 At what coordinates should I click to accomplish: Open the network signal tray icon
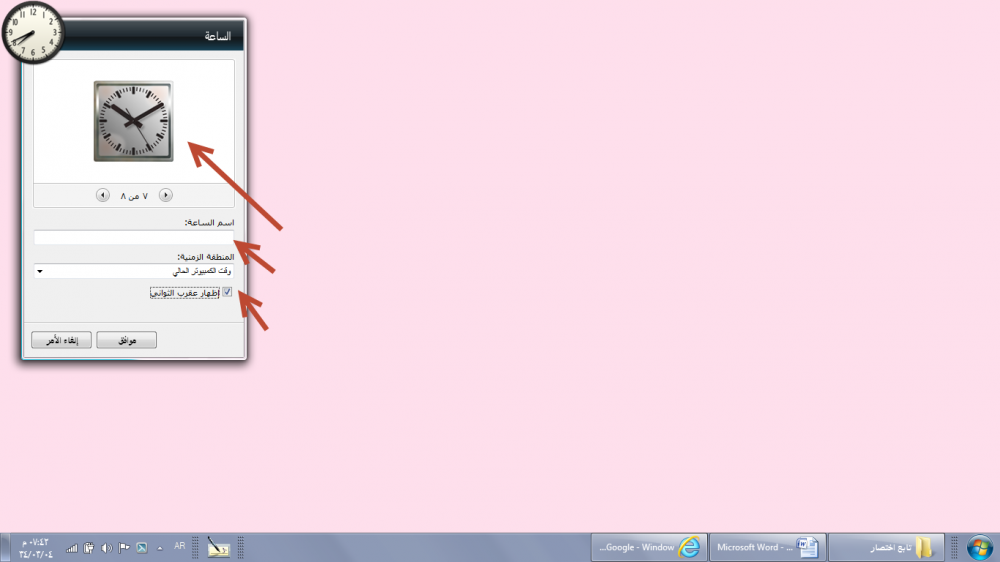point(72,547)
